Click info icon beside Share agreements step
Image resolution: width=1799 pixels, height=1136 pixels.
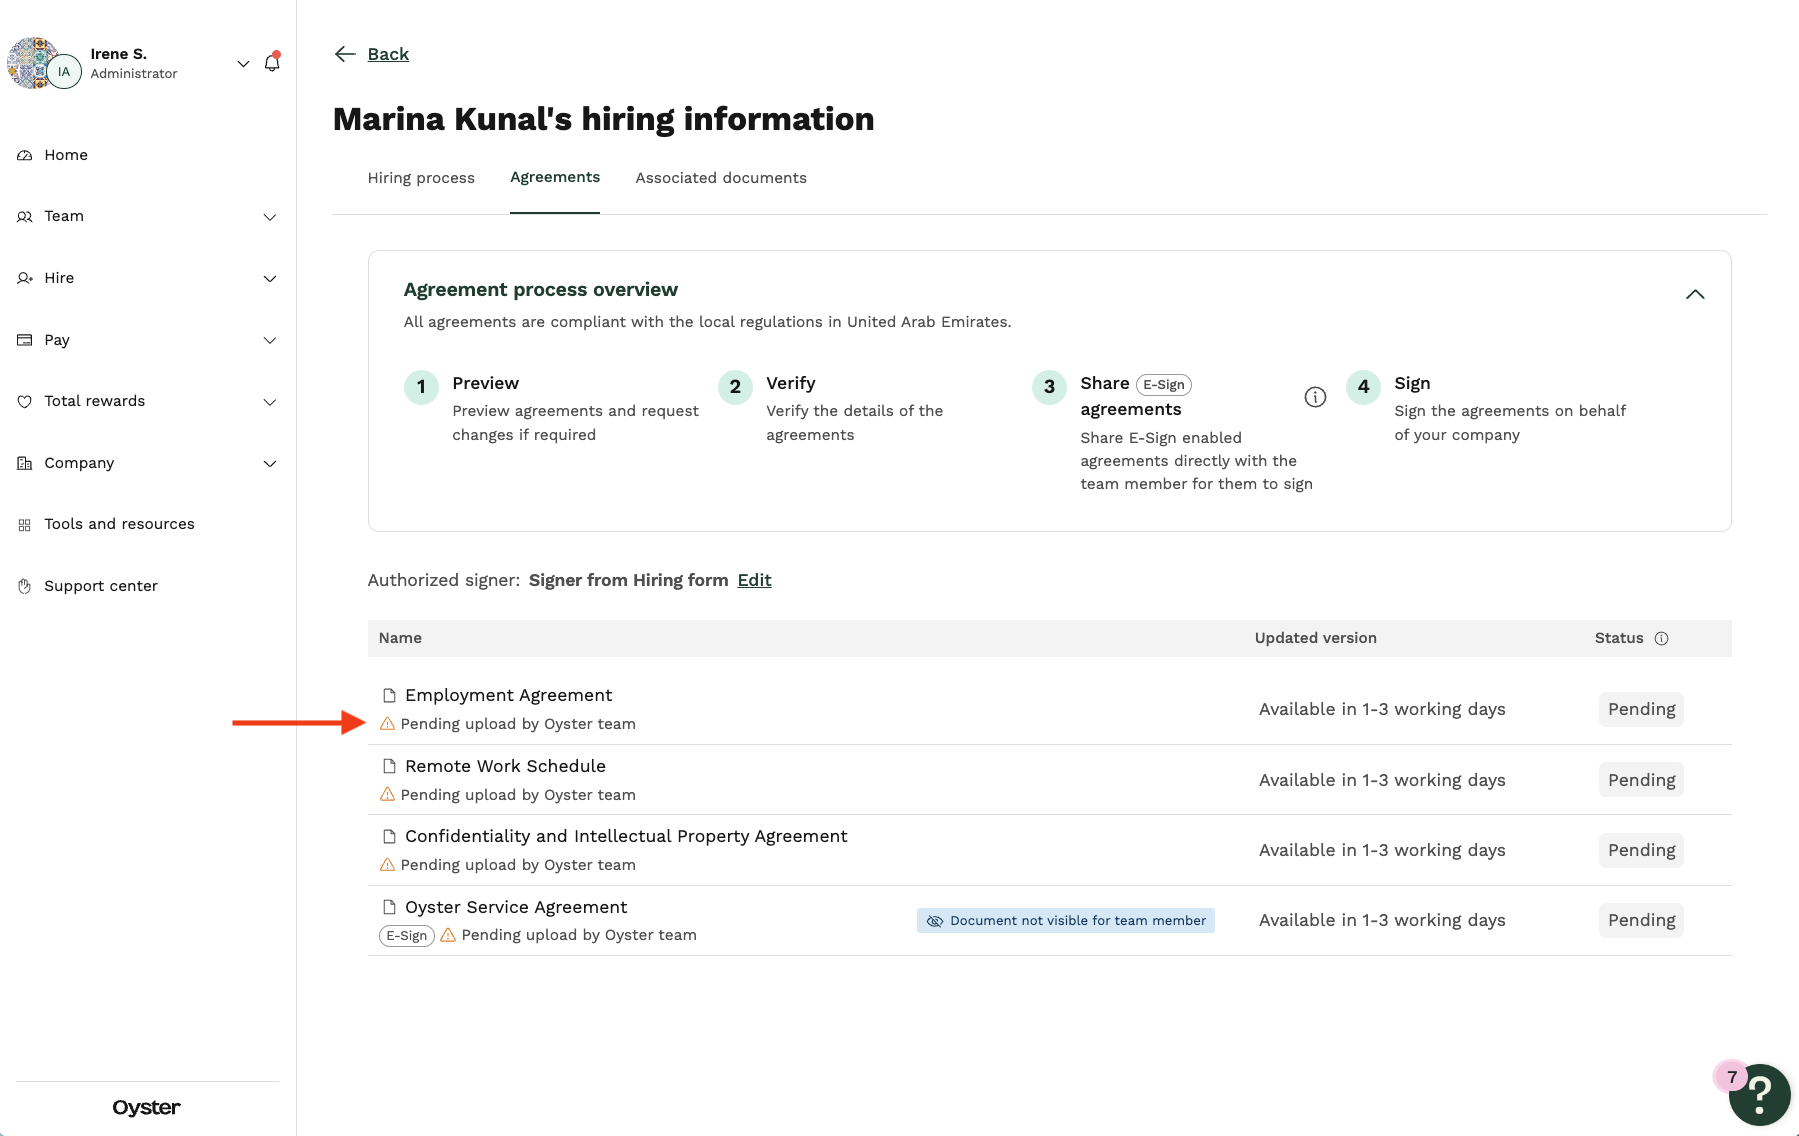pyautogui.click(x=1315, y=397)
